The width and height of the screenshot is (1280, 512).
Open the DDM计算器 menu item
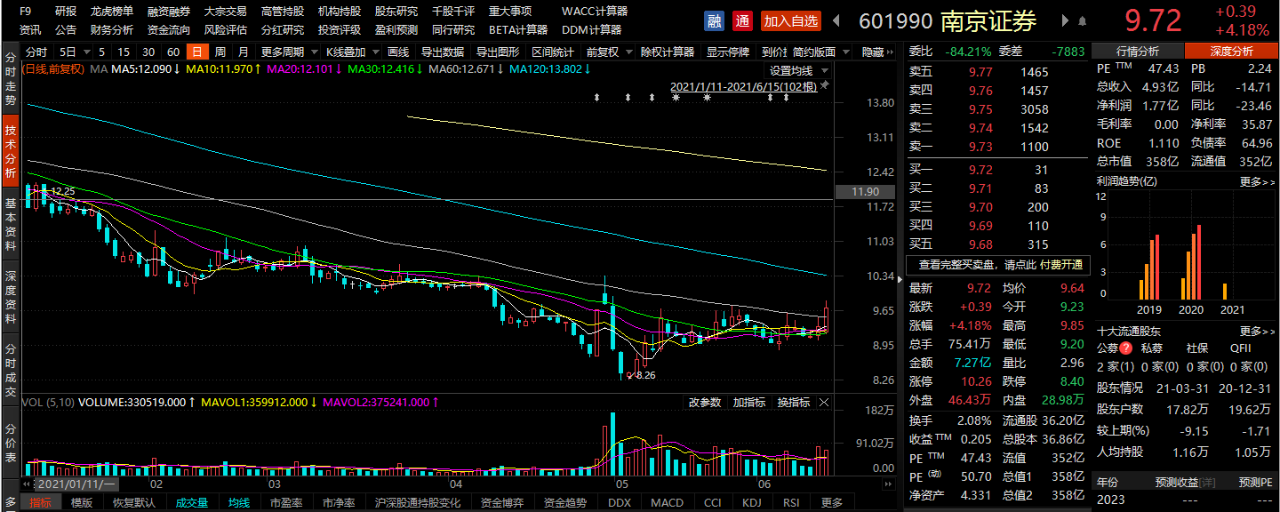(x=592, y=30)
